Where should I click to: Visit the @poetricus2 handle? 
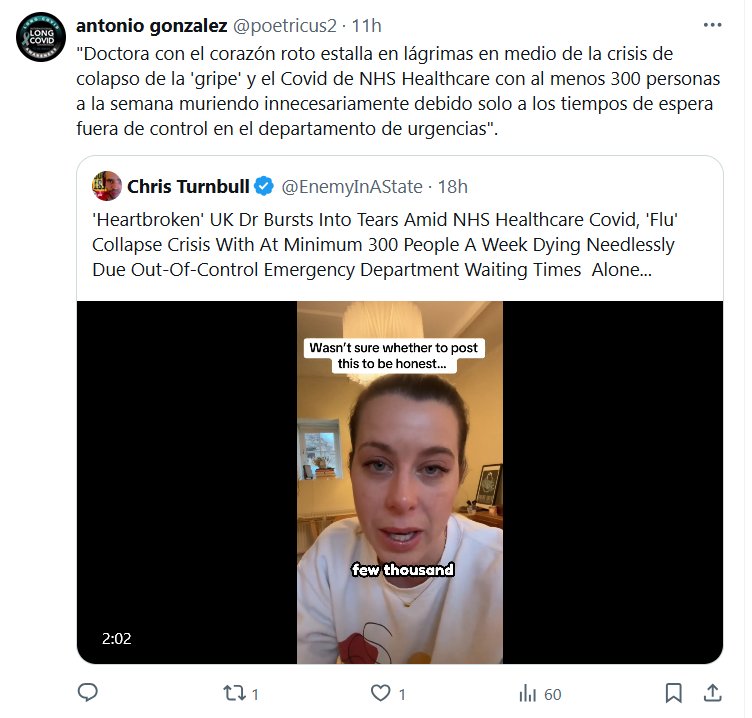click(285, 26)
